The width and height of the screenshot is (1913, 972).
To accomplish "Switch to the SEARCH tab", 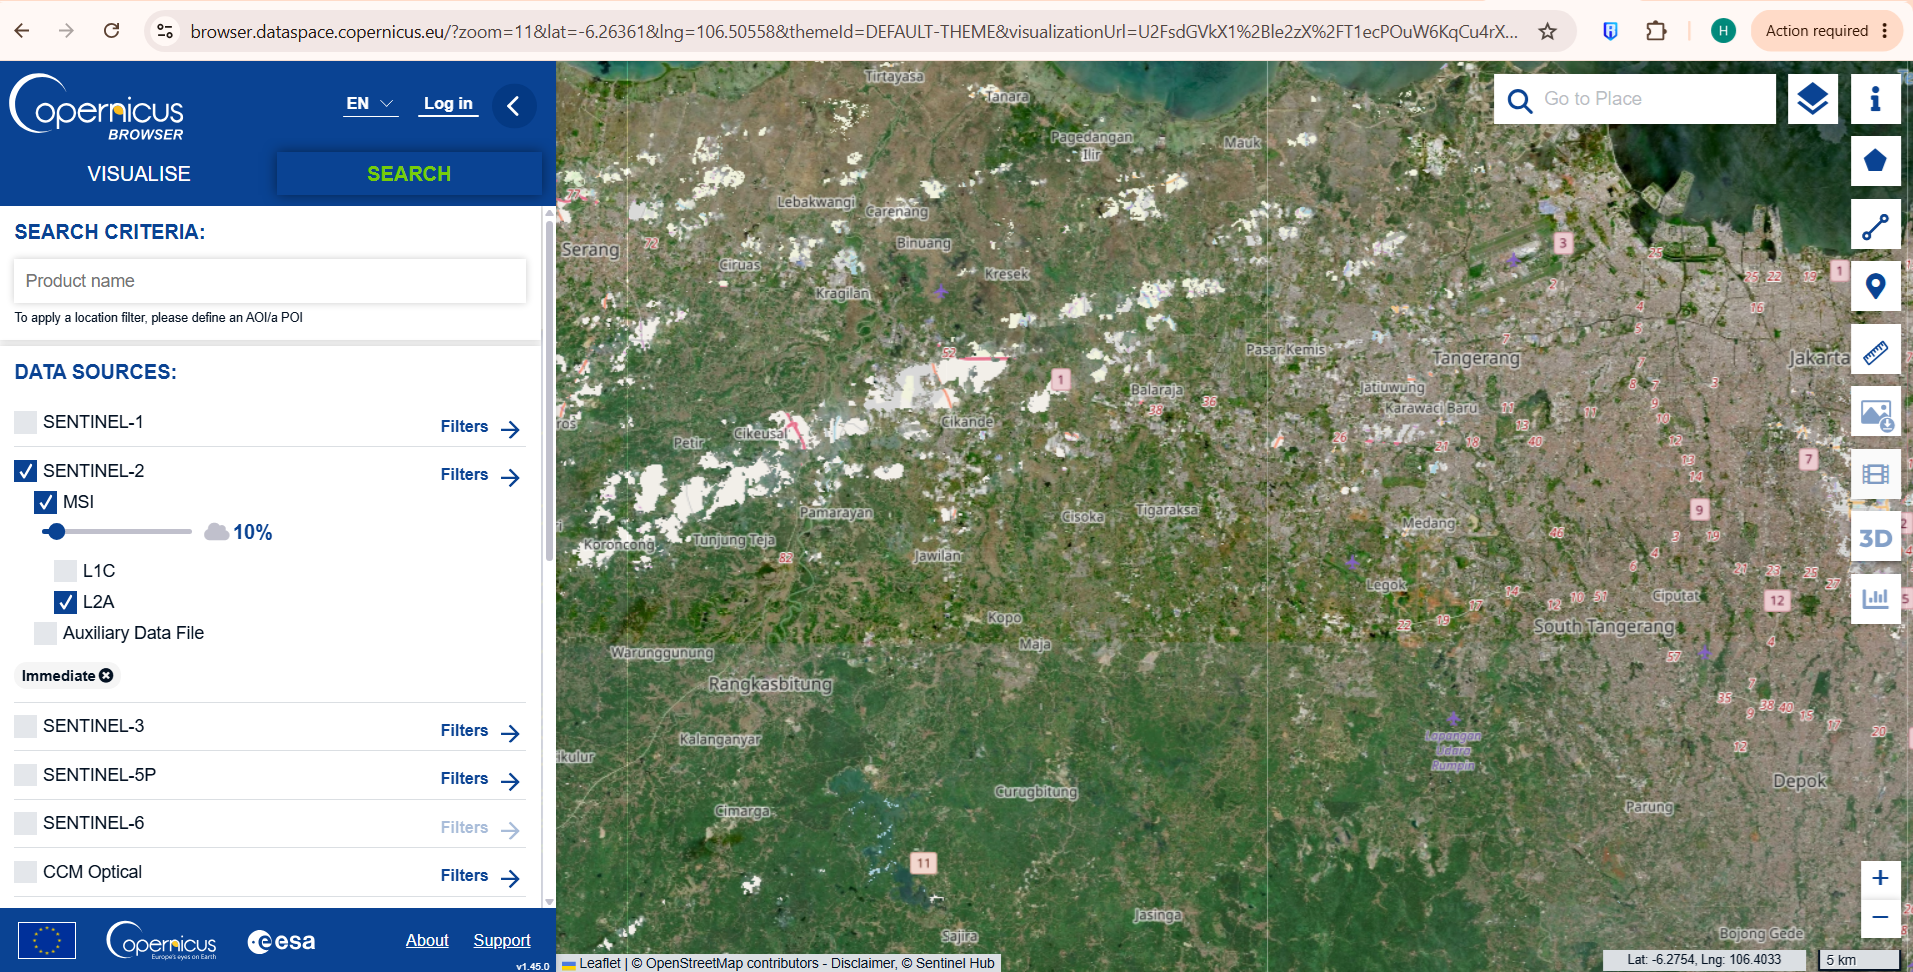I will (409, 174).
